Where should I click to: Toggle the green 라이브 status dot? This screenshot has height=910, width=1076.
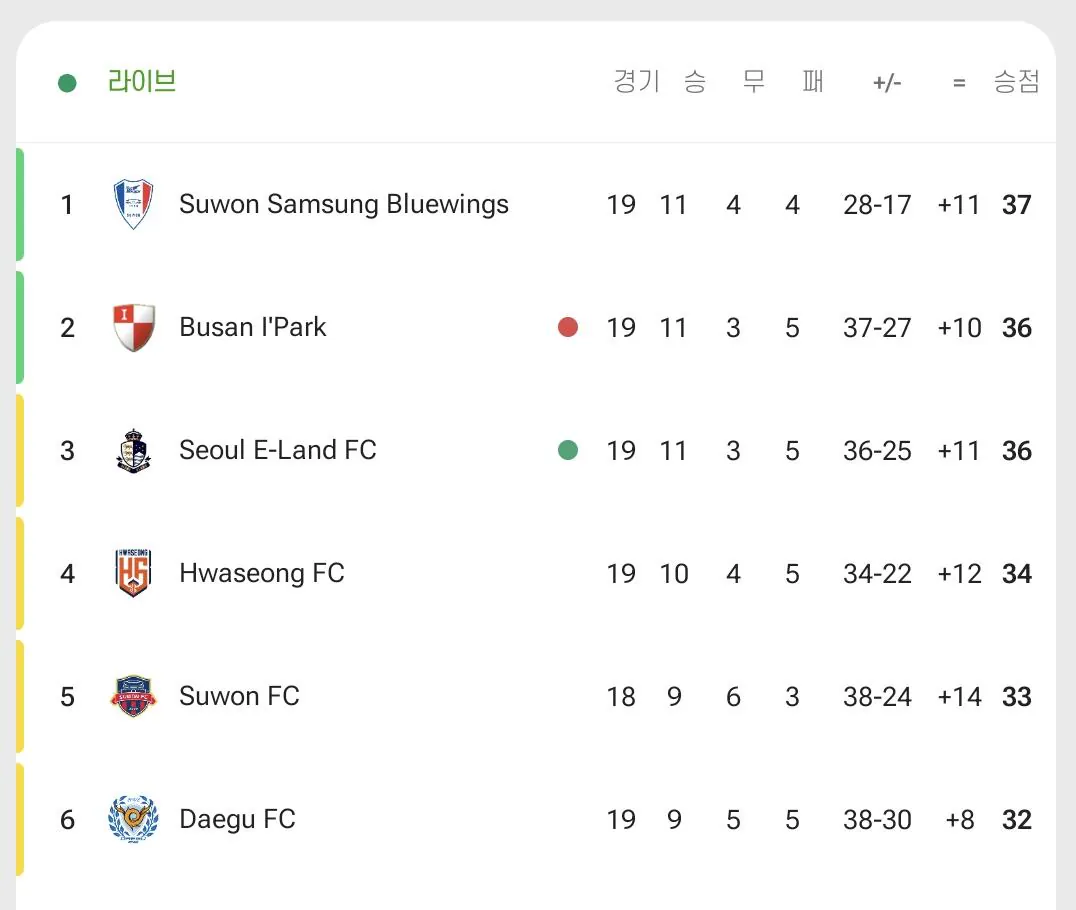[x=67, y=83]
